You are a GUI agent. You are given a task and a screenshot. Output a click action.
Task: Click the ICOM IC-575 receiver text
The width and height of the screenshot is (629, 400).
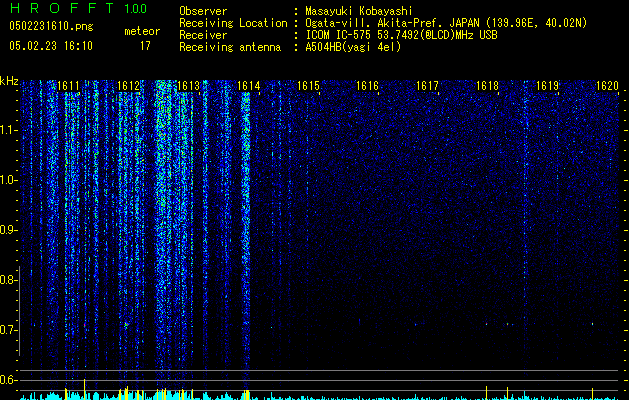click(401, 35)
